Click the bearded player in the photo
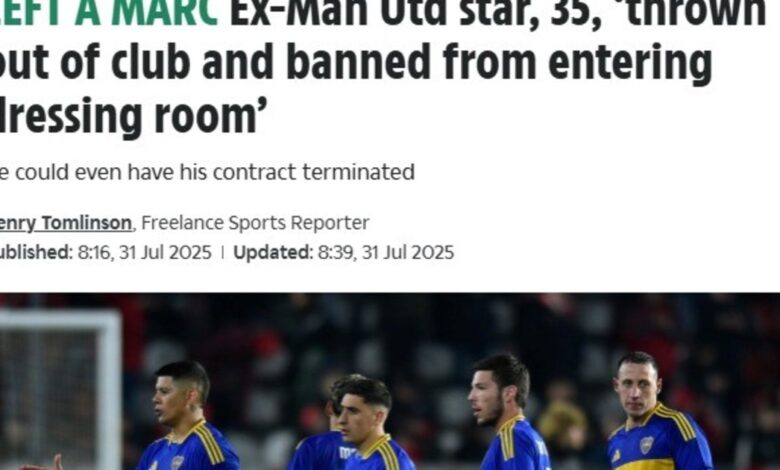 [x=507, y=413]
